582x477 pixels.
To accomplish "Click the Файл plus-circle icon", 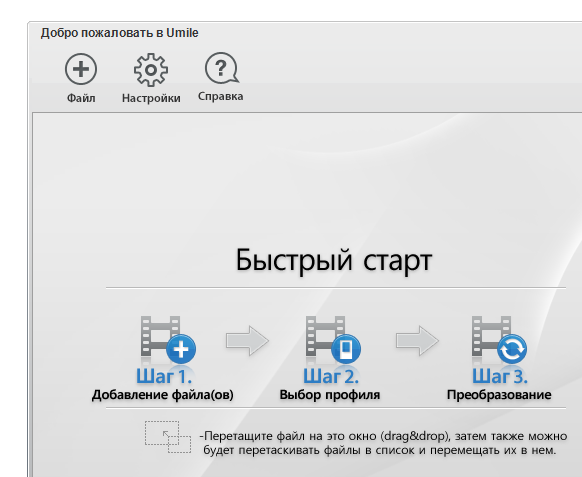I will coord(81,69).
